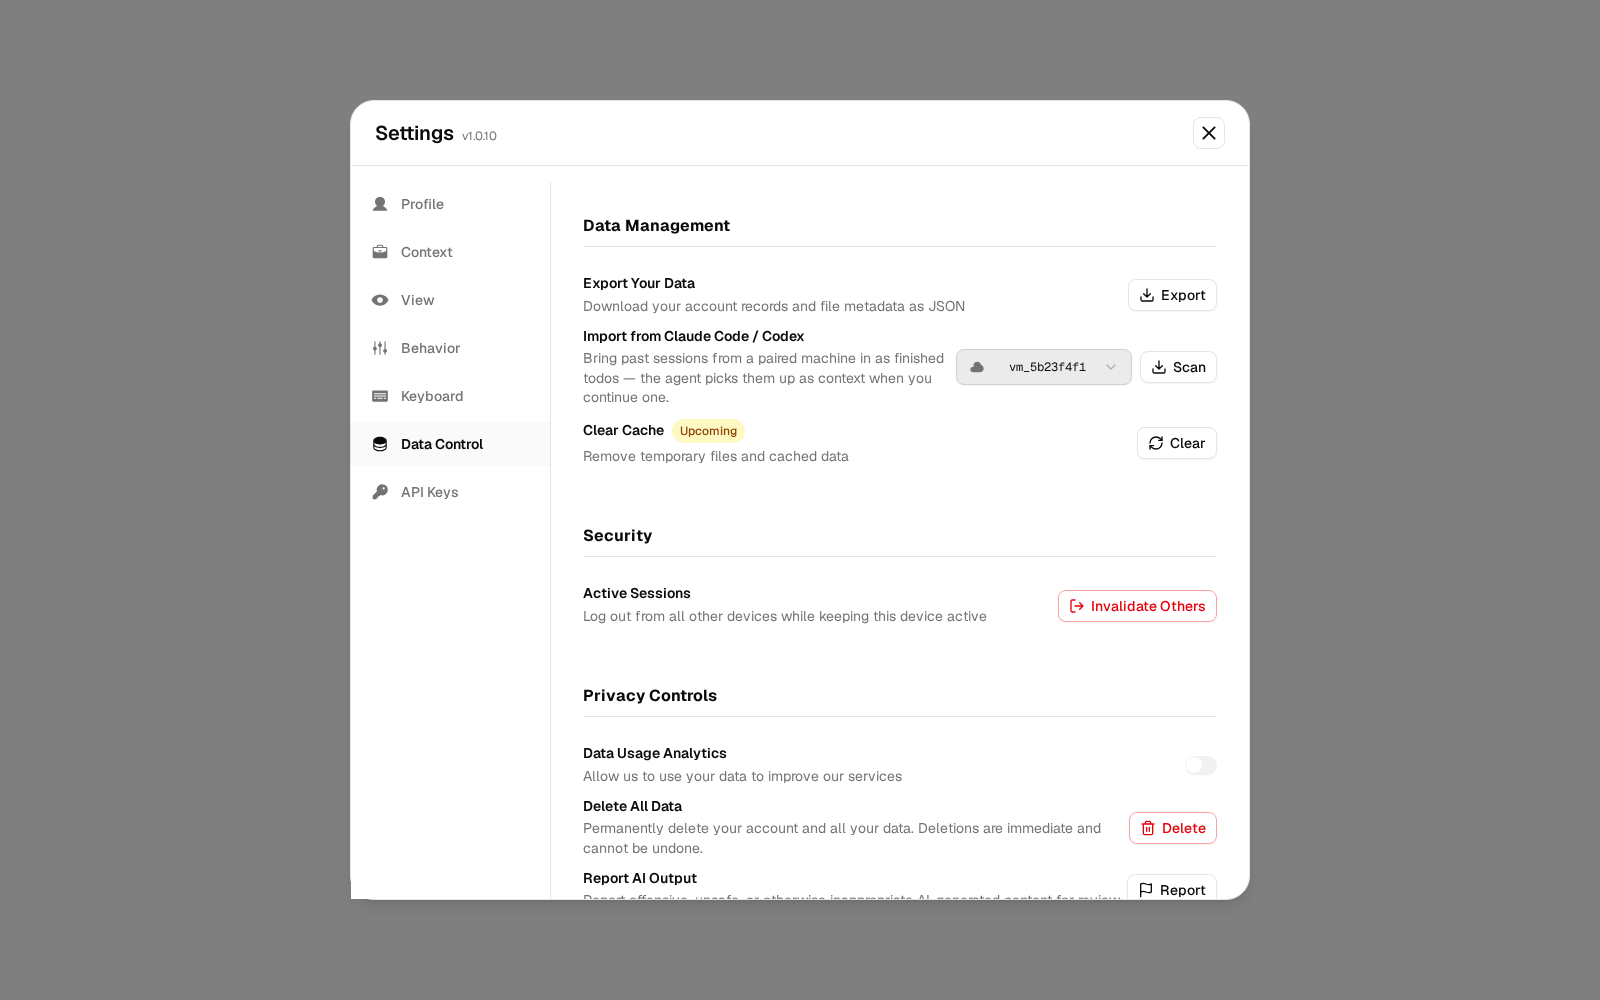Image resolution: width=1600 pixels, height=1000 pixels.
Task: Click the Profile person icon
Action: (x=380, y=204)
